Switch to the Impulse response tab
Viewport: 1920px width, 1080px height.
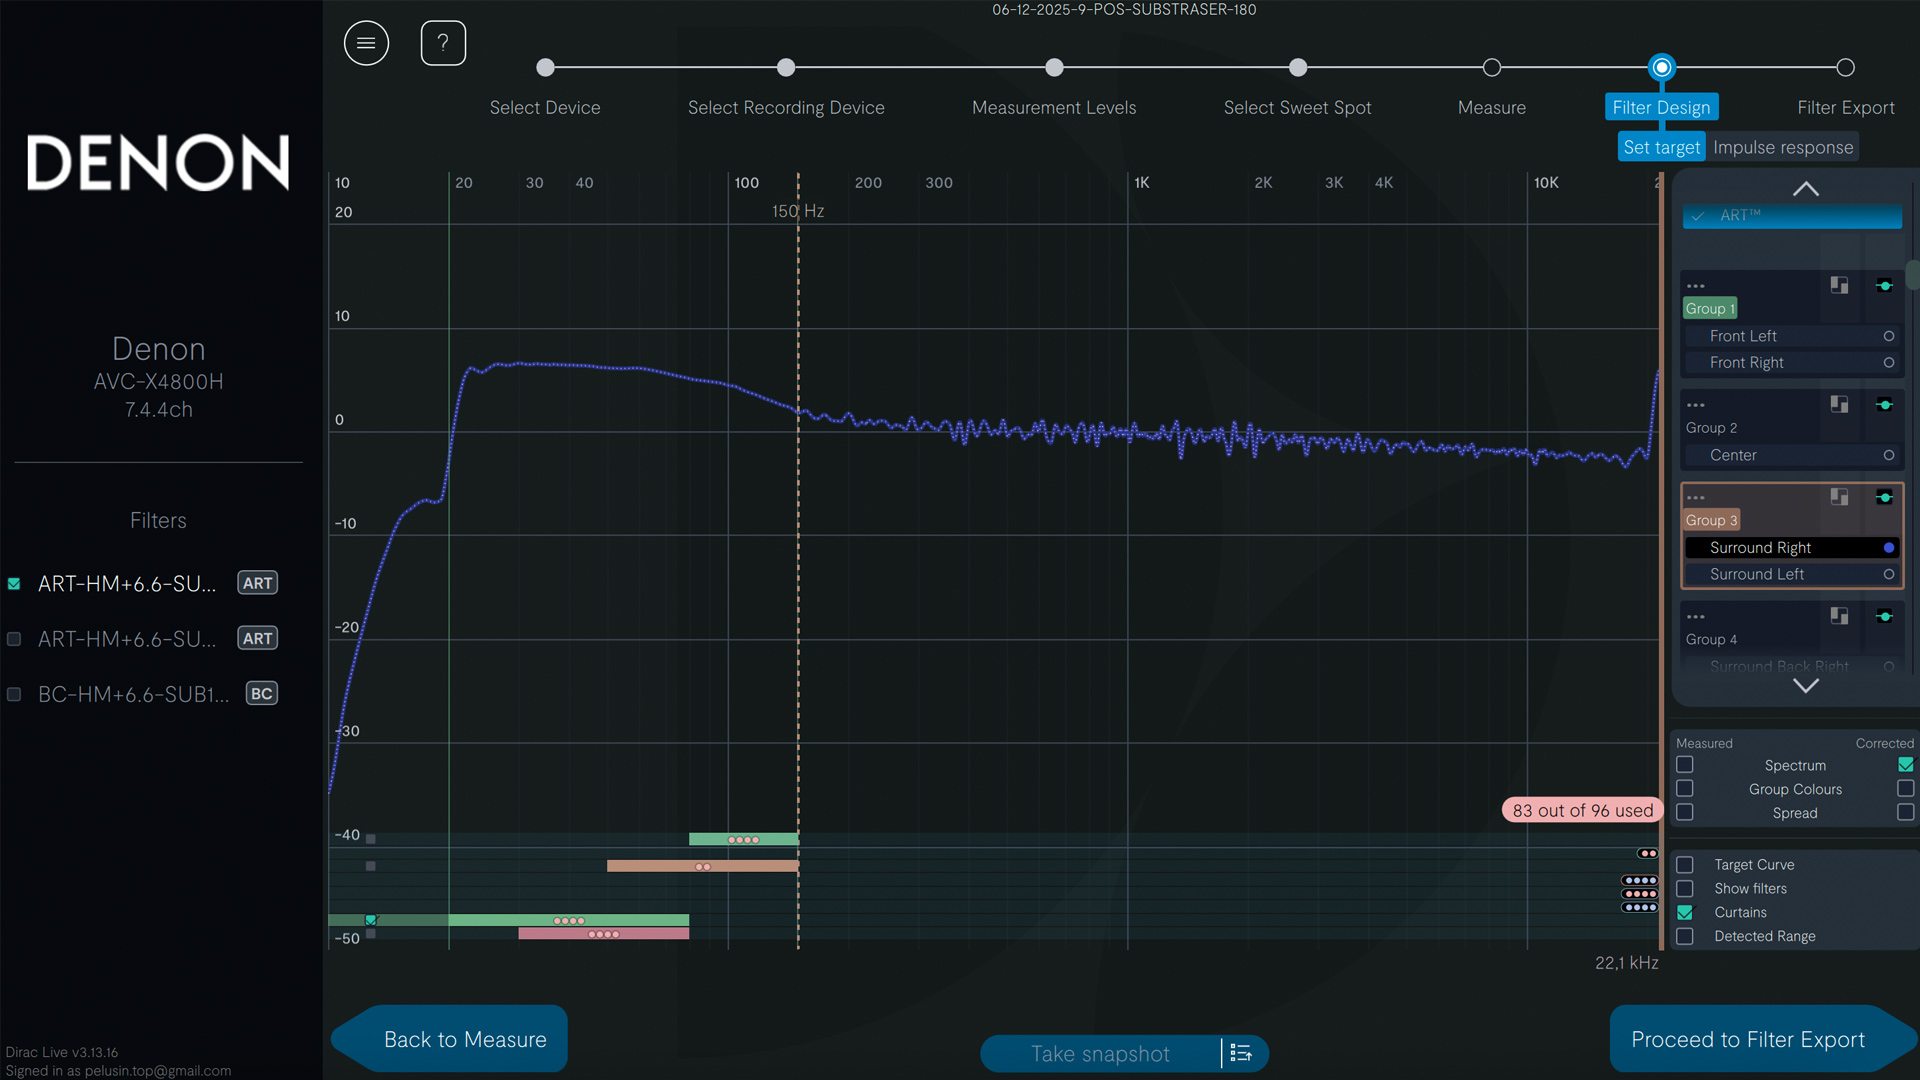click(x=1783, y=147)
